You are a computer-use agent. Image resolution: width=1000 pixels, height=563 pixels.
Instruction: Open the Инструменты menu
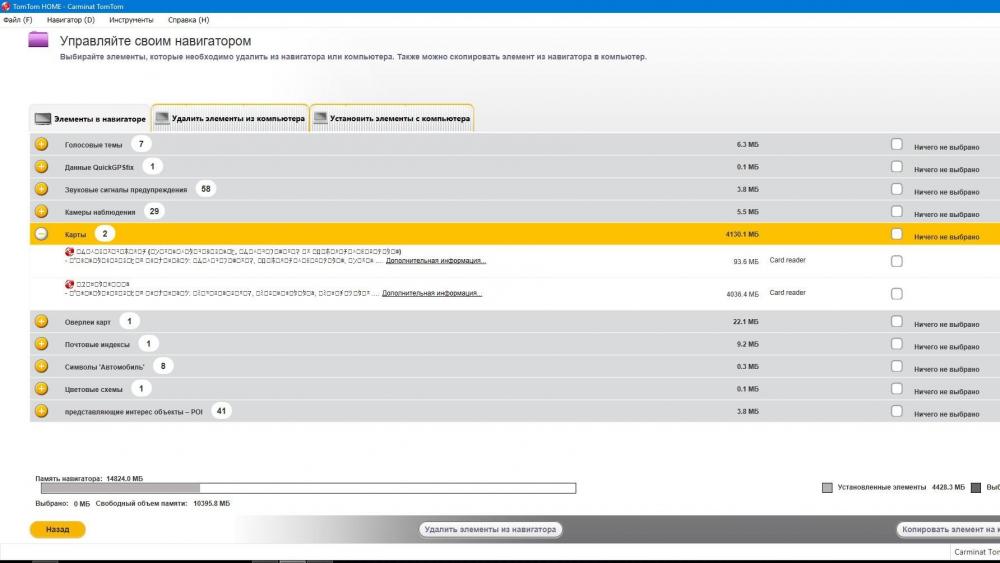[x=131, y=20]
